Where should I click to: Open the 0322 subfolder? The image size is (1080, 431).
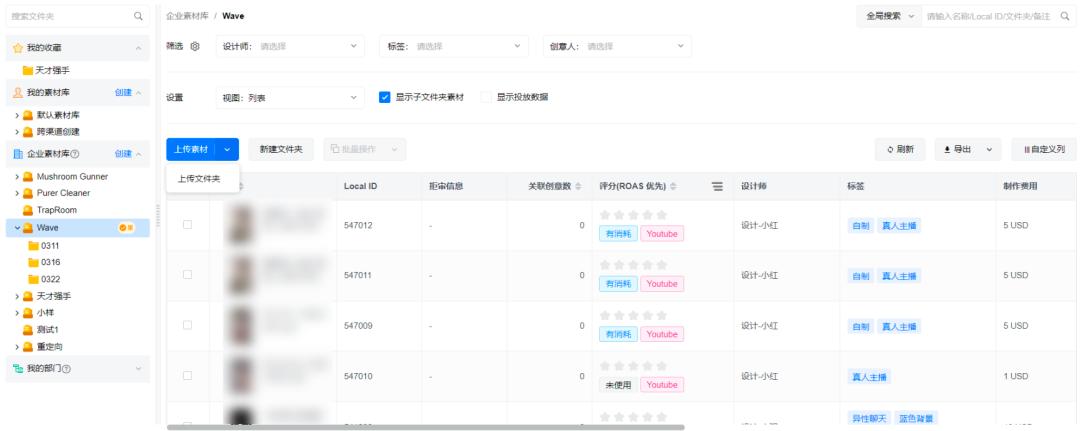(x=50, y=279)
